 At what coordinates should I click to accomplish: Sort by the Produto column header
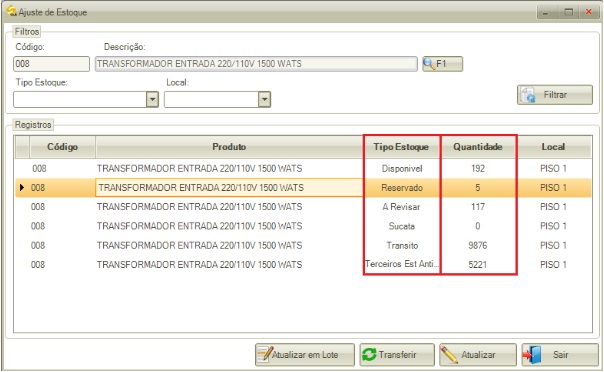pyautogui.click(x=229, y=147)
